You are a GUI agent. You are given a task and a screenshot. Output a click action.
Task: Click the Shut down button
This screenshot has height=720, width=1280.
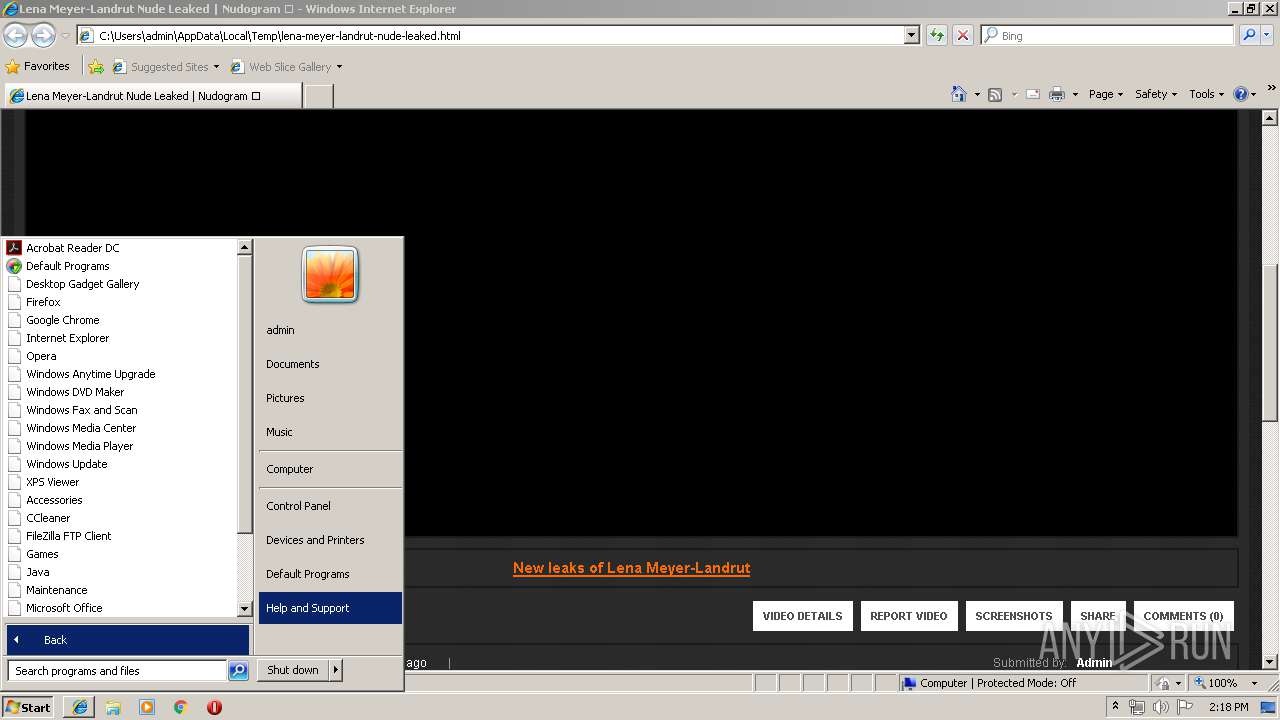(x=293, y=670)
